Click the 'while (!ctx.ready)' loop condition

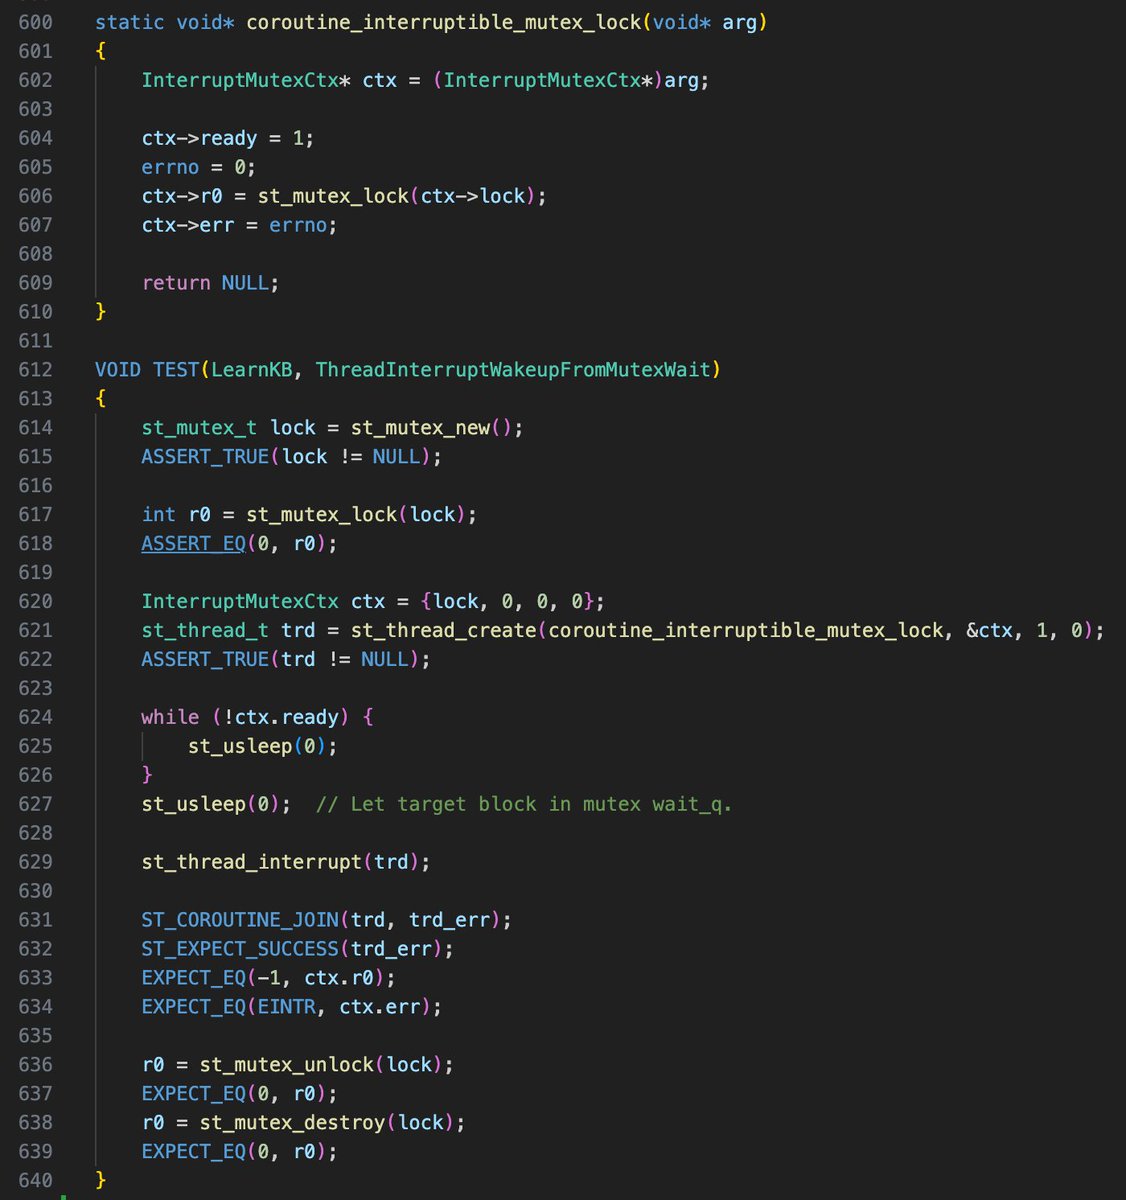246,717
